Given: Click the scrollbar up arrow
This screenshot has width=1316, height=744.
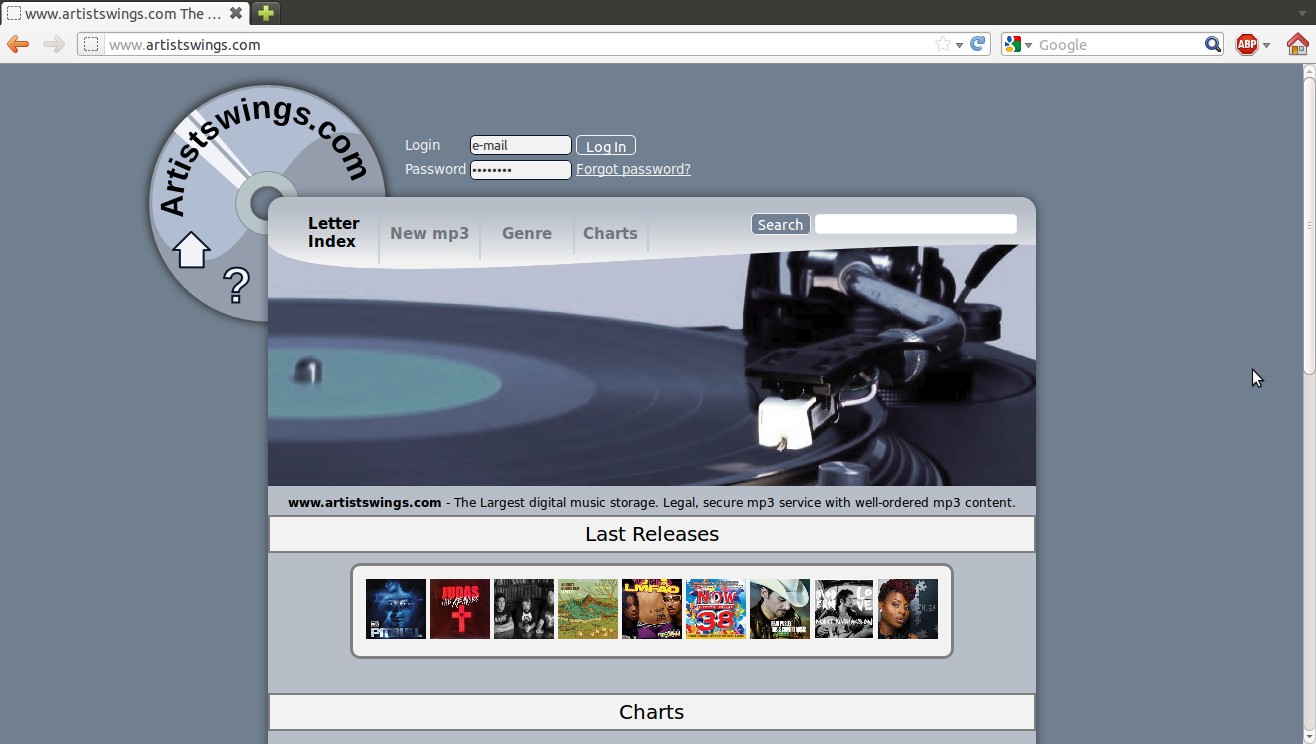Looking at the screenshot, I should coord(1309,72).
